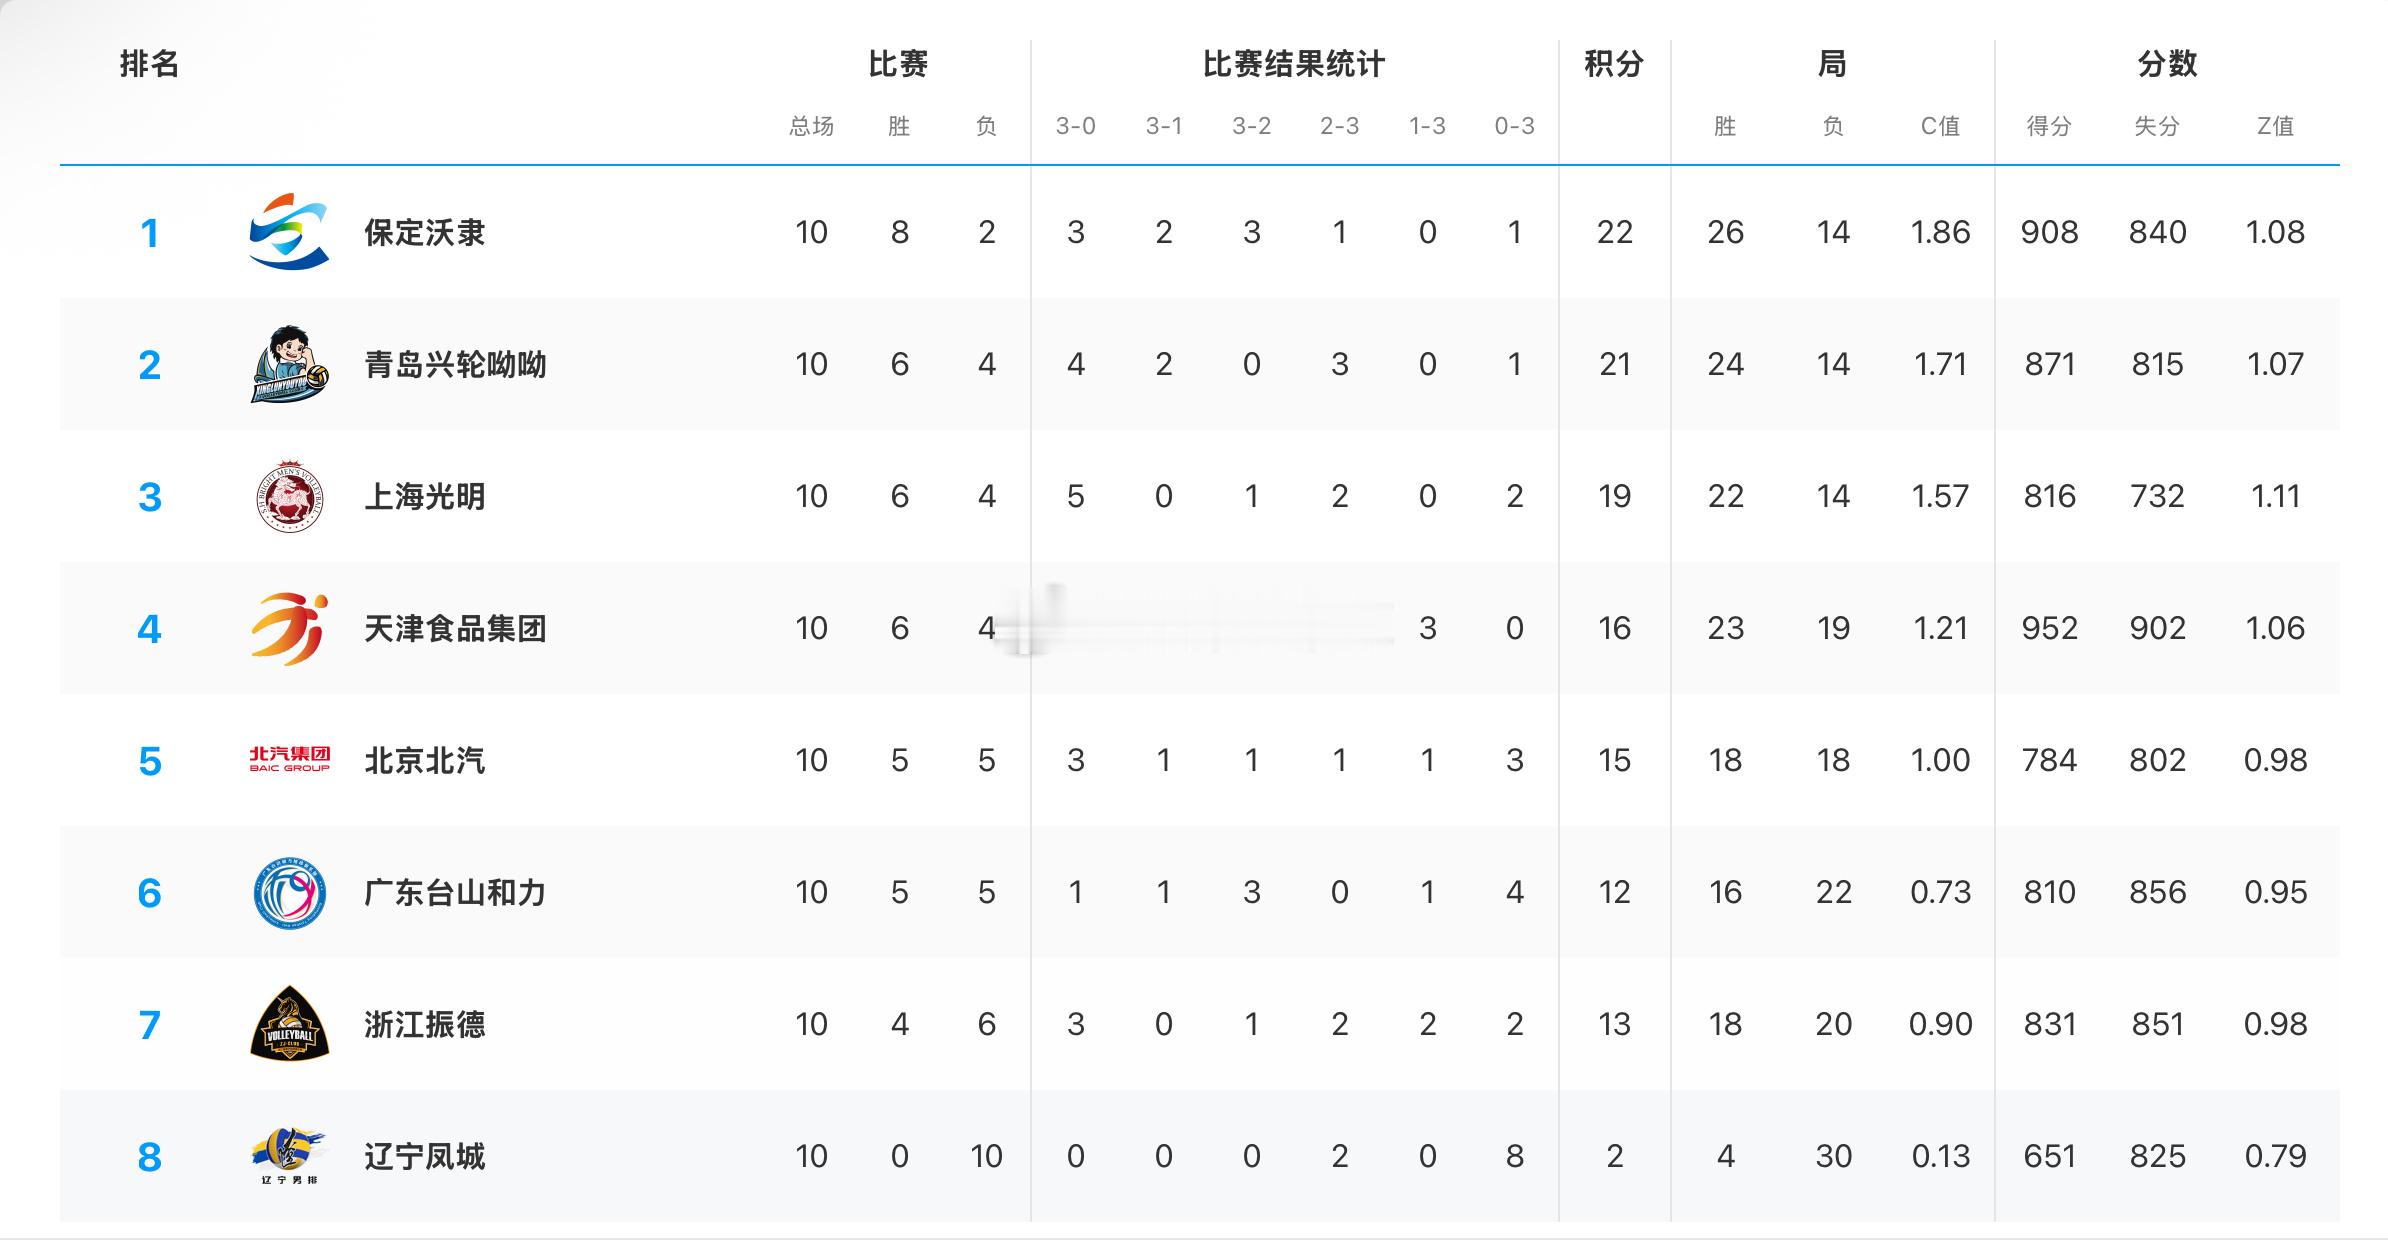Click the 天津食品集团 orange runner logo
2388x1240 pixels.
[289, 629]
